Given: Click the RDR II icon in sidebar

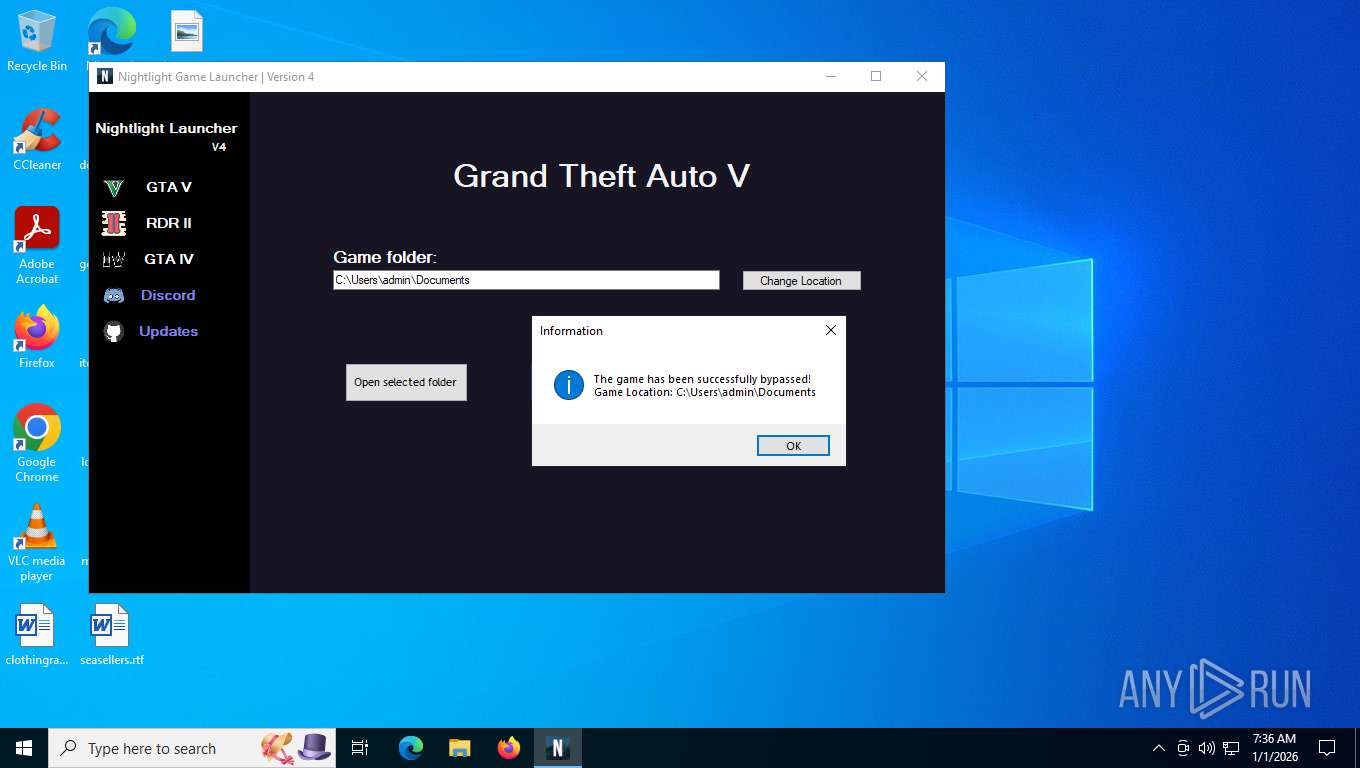Looking at the screenshot, I should click(114, 223).
